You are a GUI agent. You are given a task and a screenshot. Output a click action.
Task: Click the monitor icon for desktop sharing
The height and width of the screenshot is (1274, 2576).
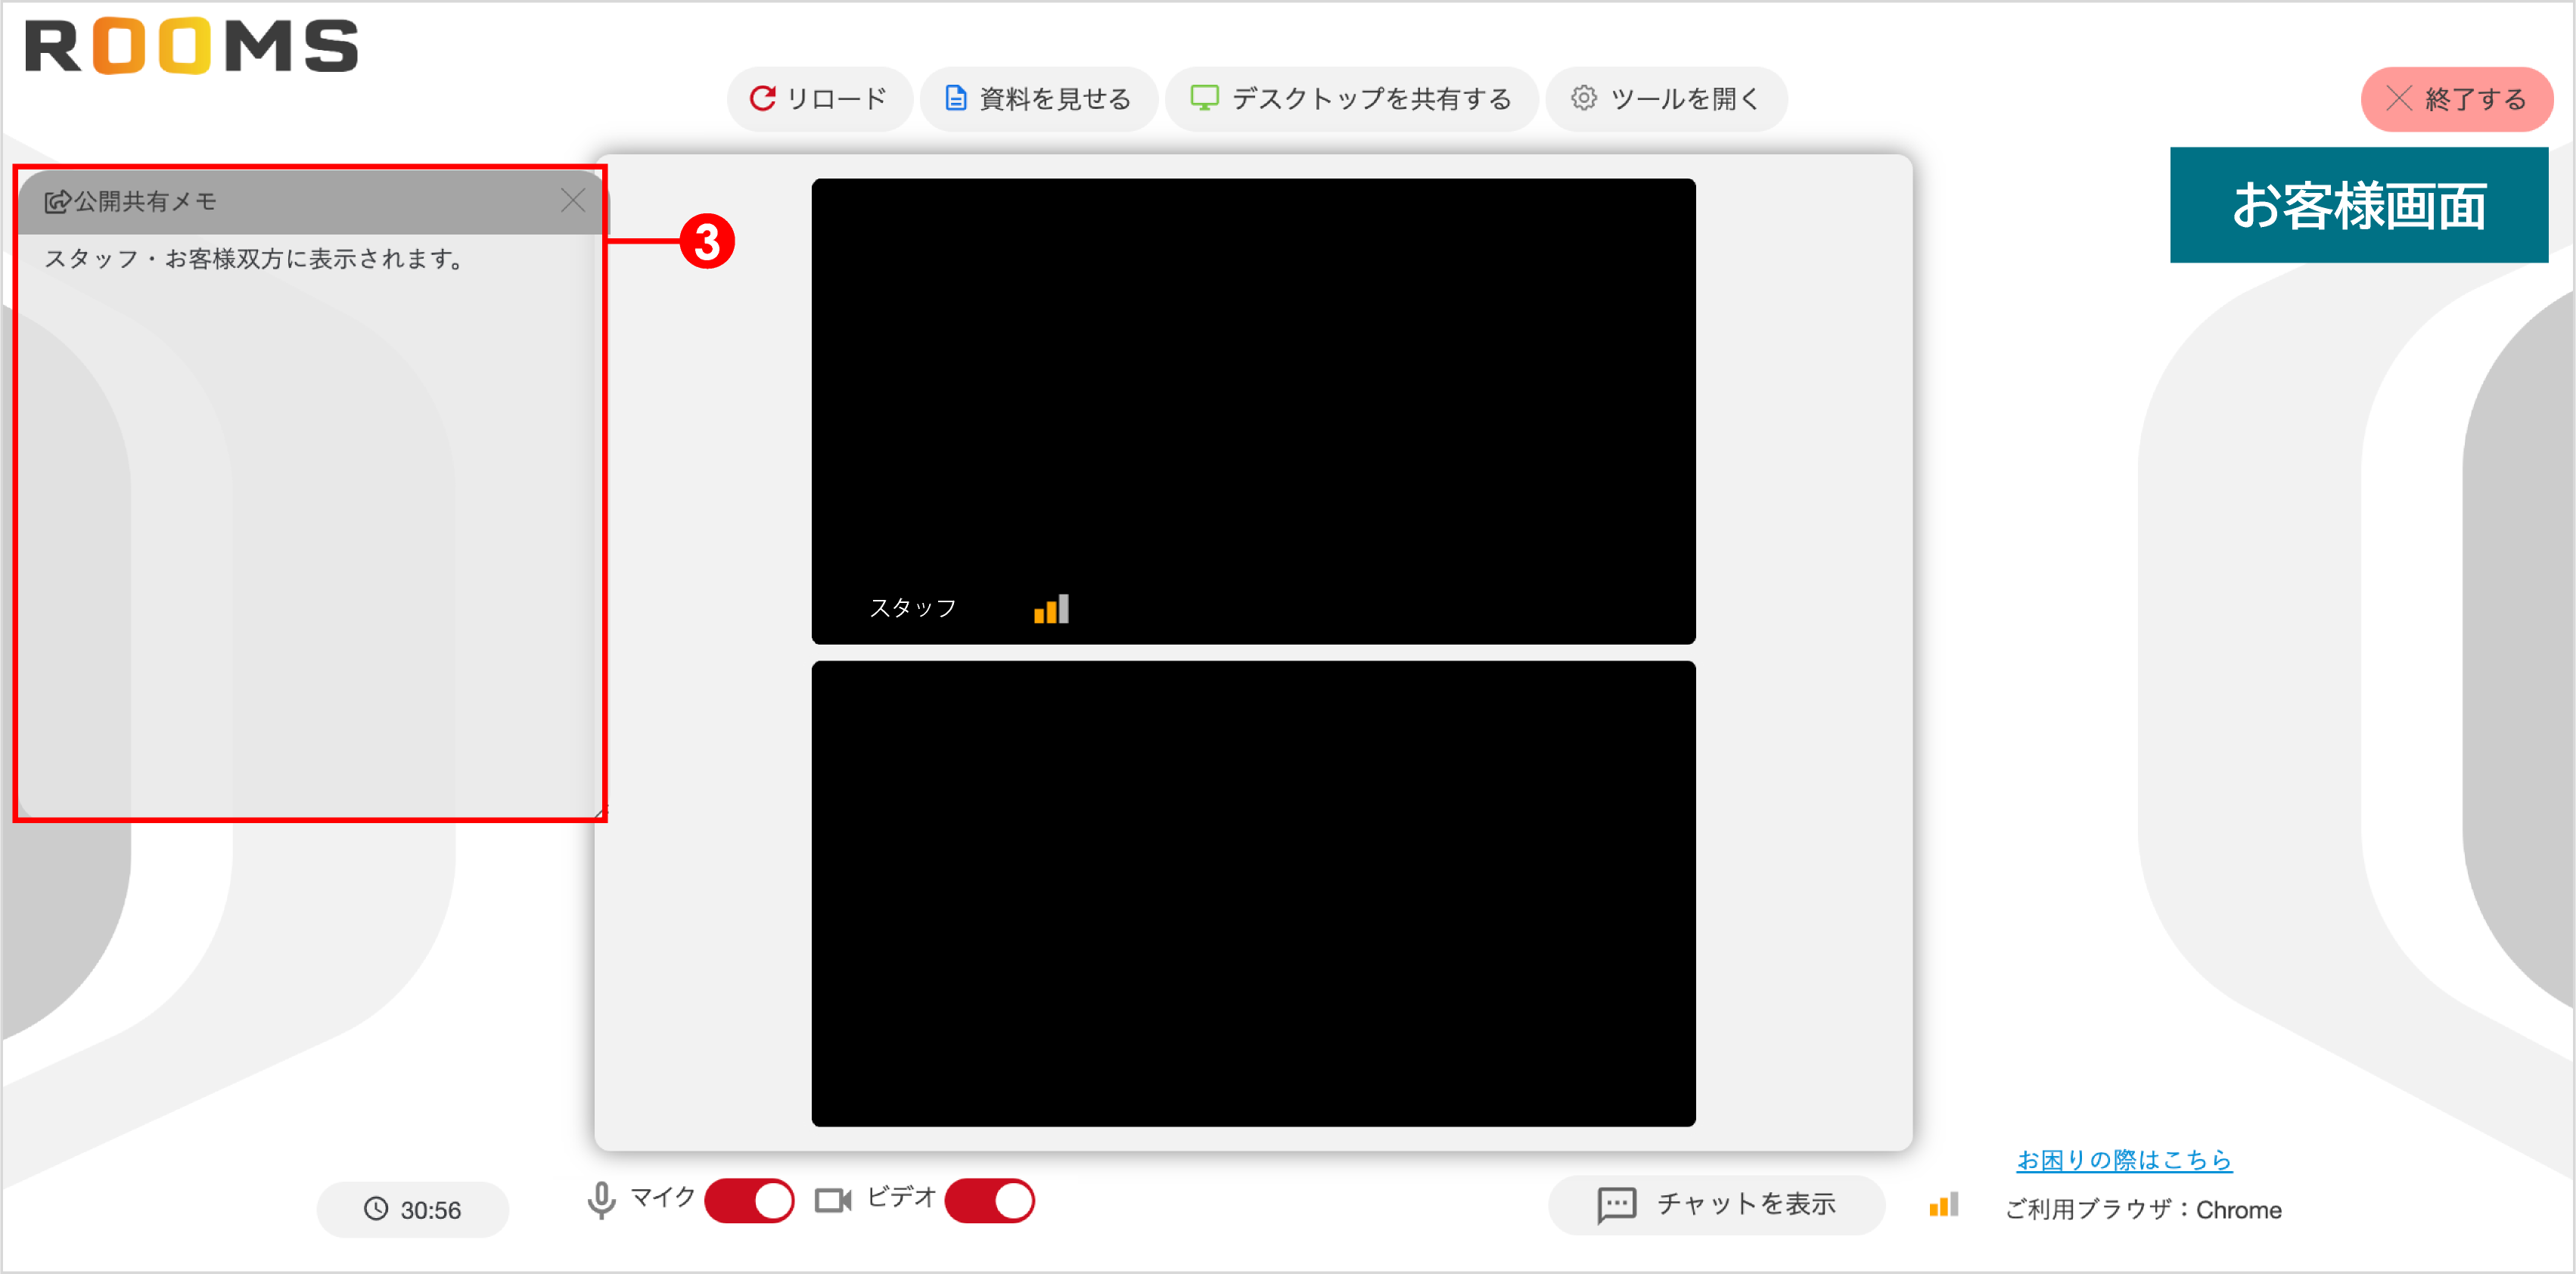[x=1205, y=98]
